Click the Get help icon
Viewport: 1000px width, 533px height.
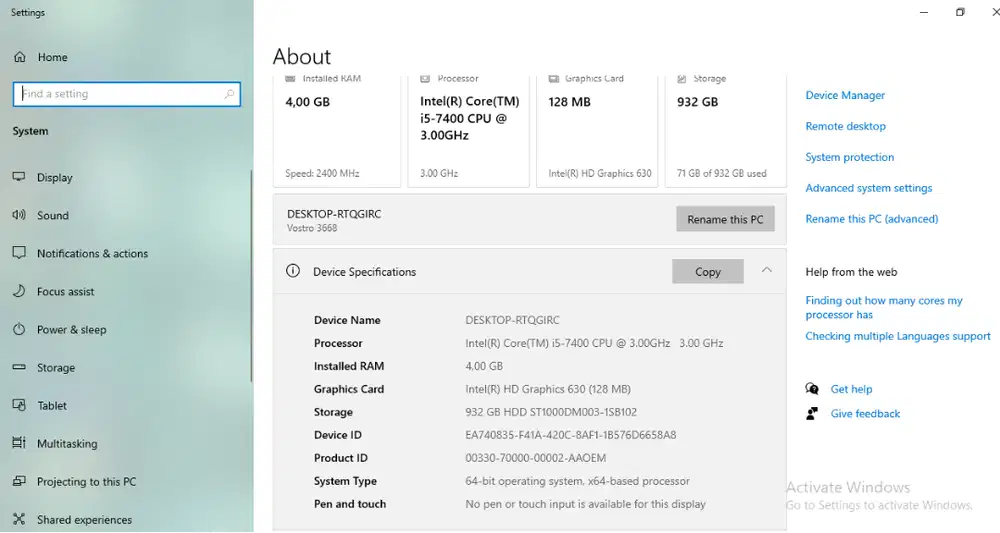point(812,389)
